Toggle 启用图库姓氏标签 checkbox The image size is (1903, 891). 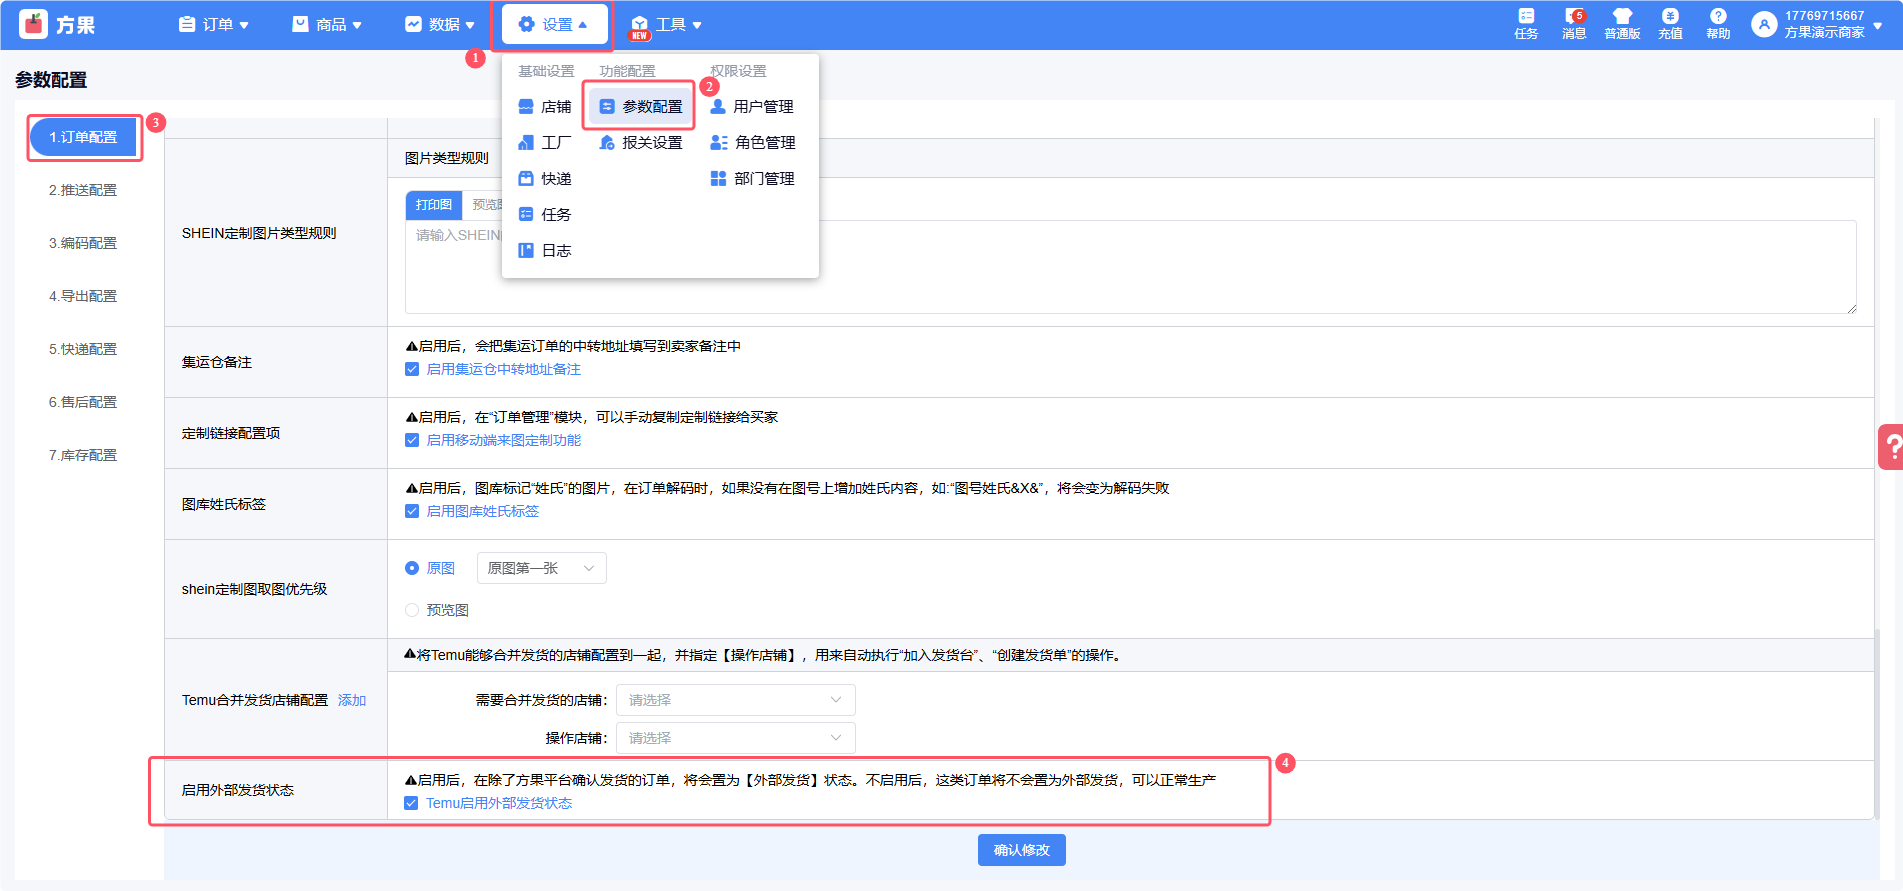click(412, 511)
